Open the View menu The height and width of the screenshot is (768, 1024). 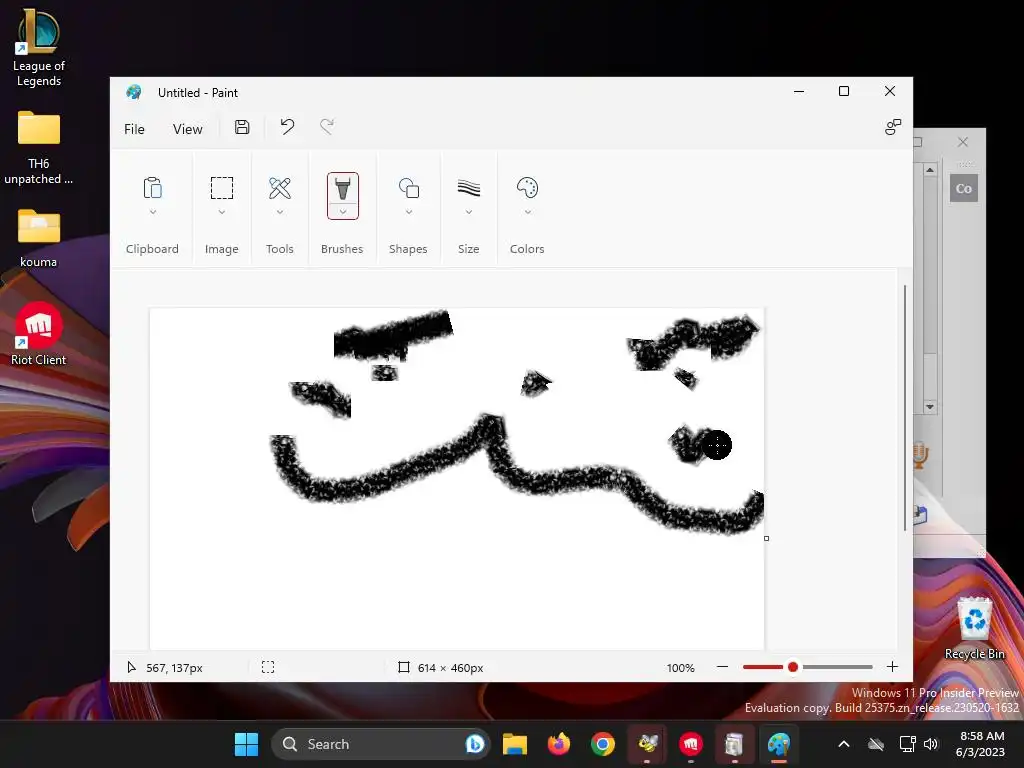click(187, 129)
